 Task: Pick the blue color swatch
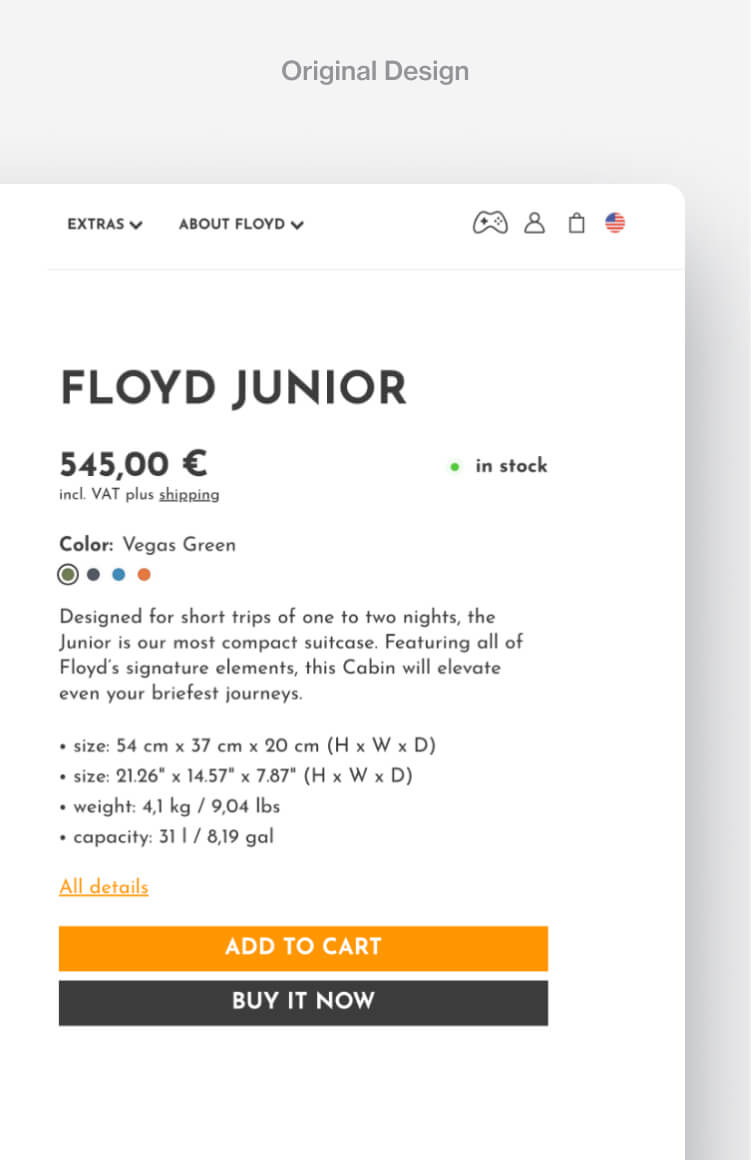click(119, 575)
